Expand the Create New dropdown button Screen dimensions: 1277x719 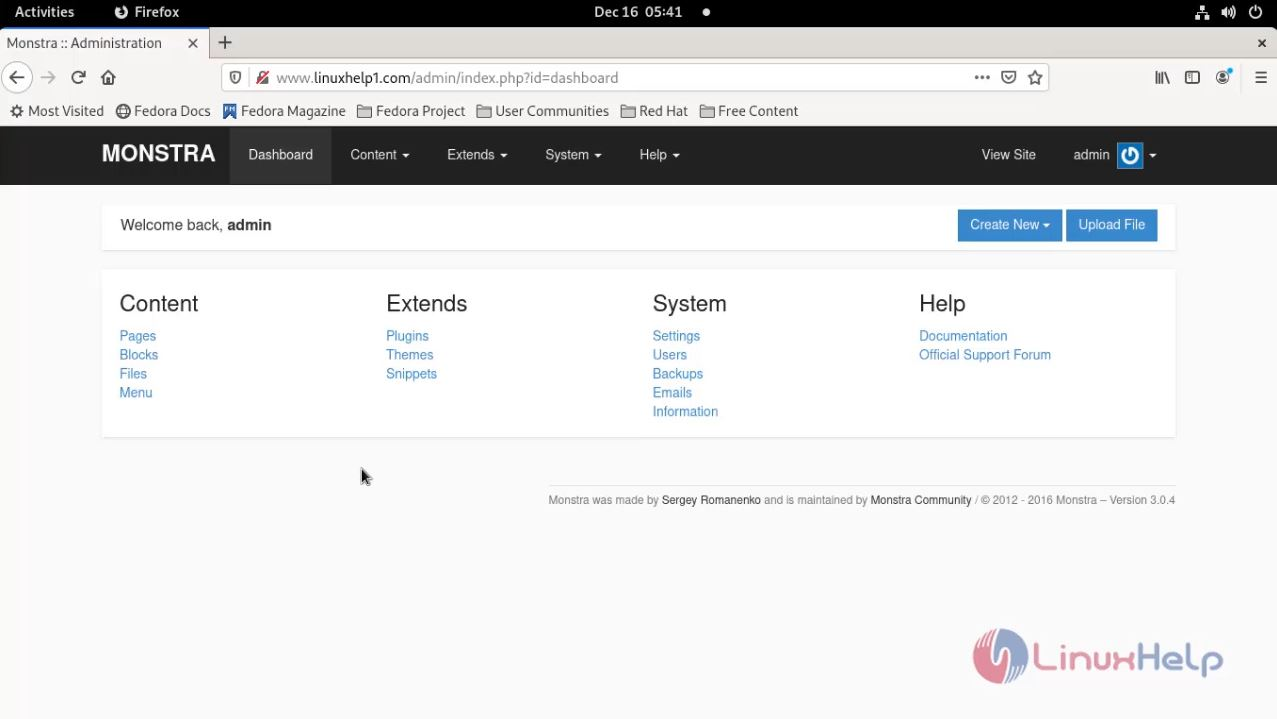pos(1009,225)
